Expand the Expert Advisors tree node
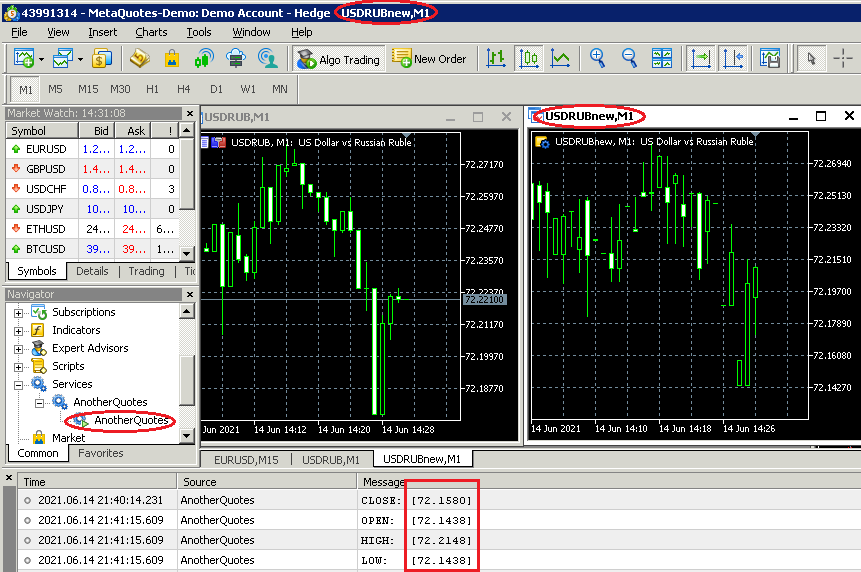Viewport: 861px width, 572px height. coord(18,350)
